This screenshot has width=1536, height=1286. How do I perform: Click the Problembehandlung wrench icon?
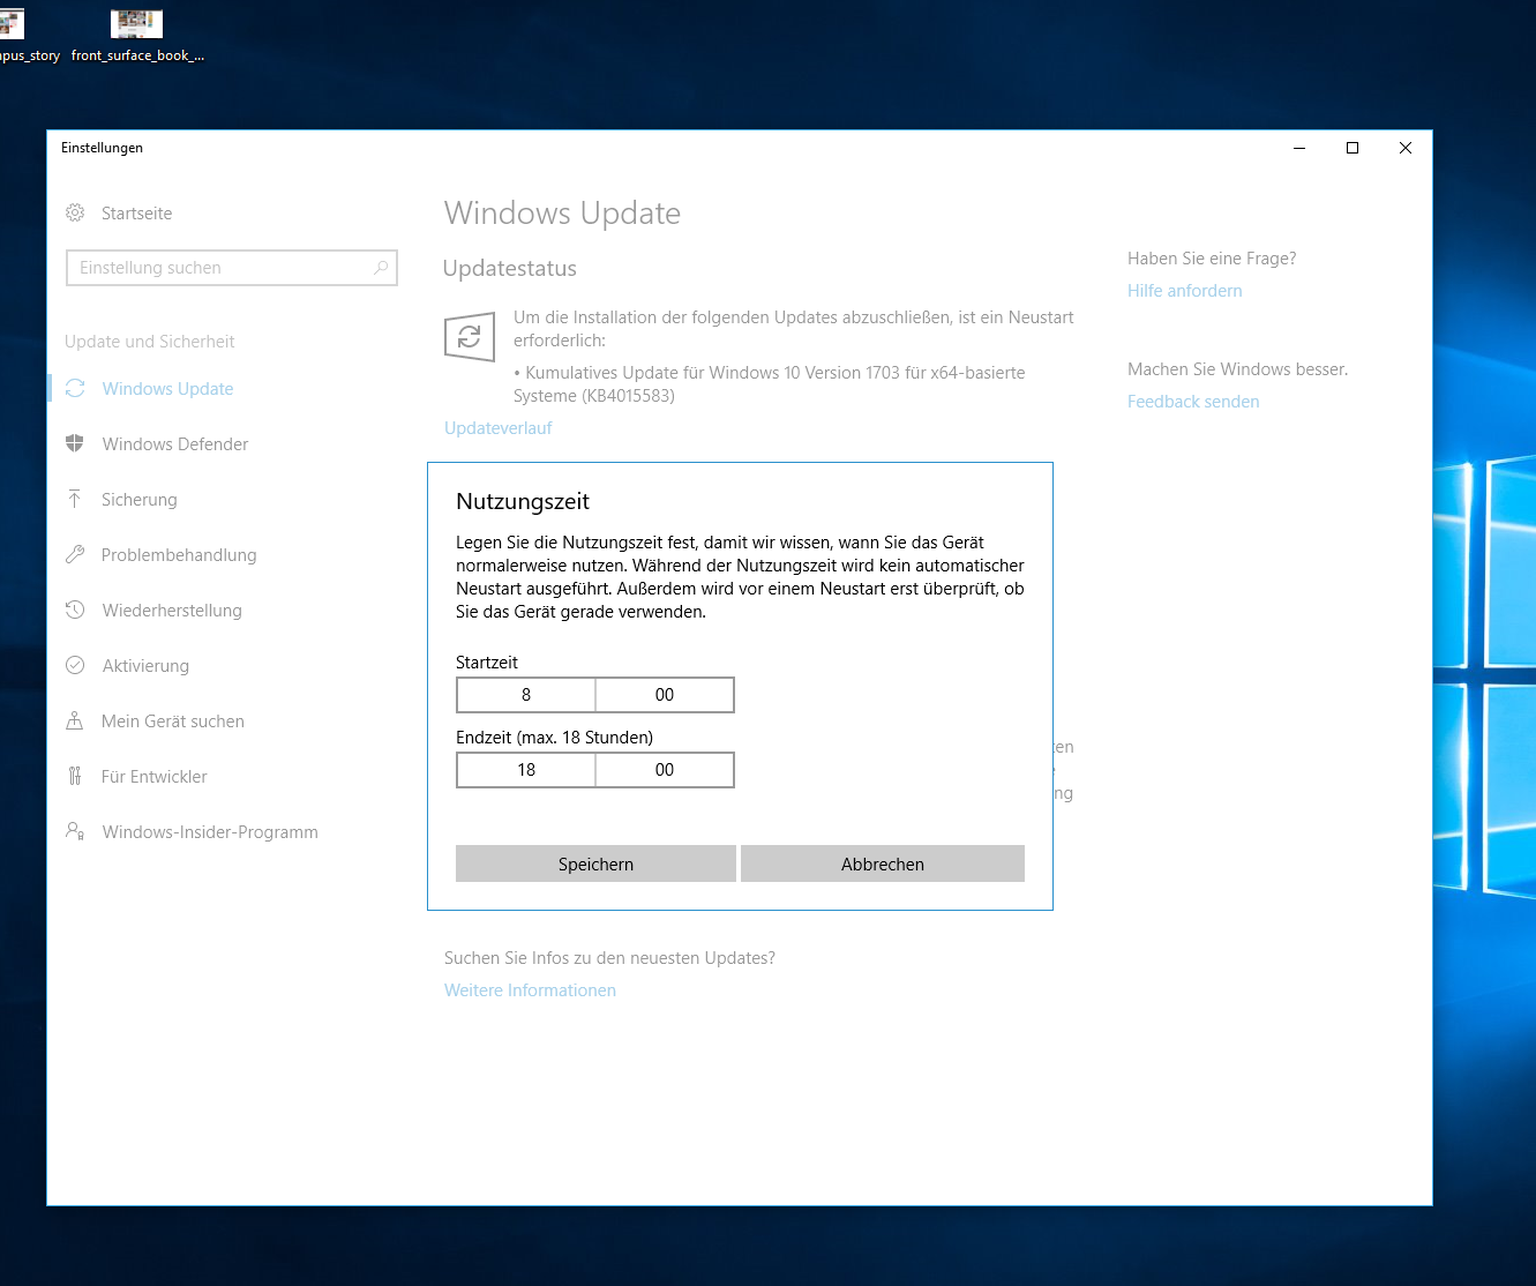(75, 554)
